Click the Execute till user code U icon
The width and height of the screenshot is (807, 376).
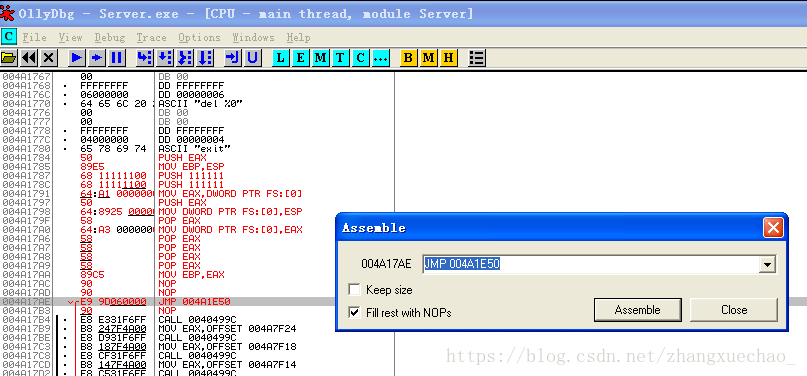(252, 58)
